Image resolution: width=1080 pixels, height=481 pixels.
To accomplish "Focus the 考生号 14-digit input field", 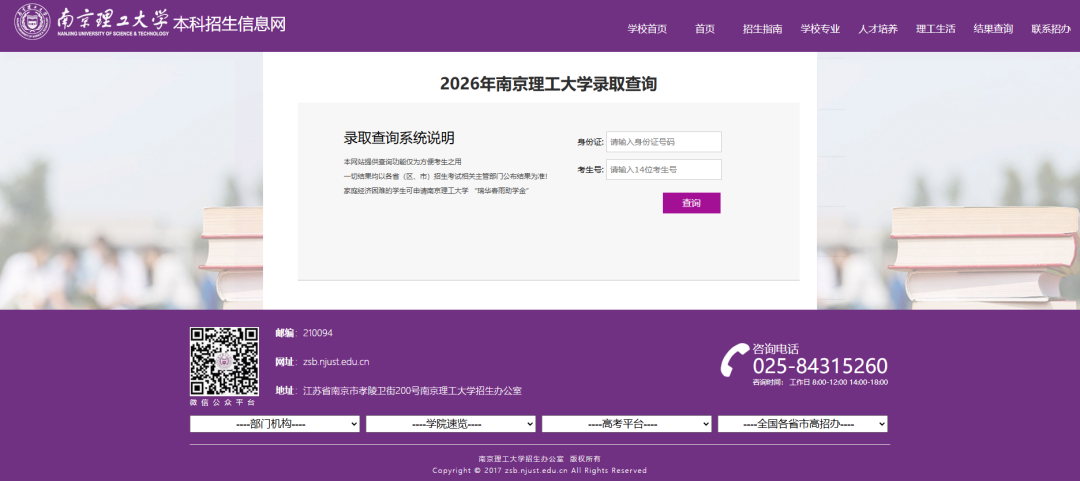I will coord(663,170).
